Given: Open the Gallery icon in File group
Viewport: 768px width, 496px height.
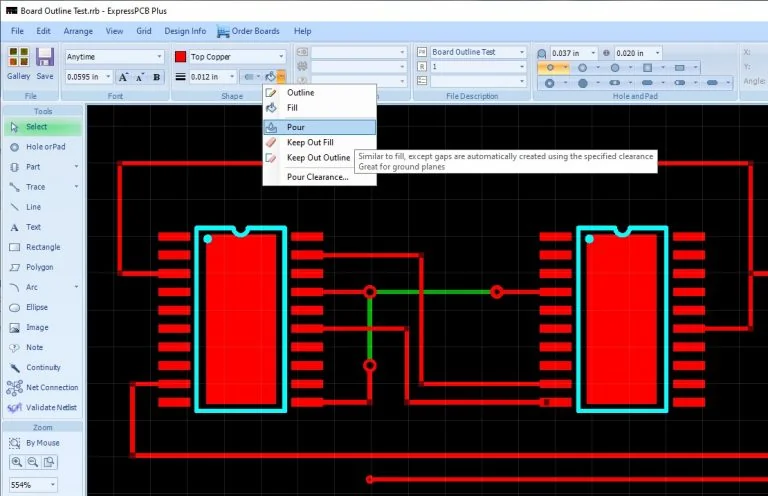Looking at the screenshot, I should point(18,63).
